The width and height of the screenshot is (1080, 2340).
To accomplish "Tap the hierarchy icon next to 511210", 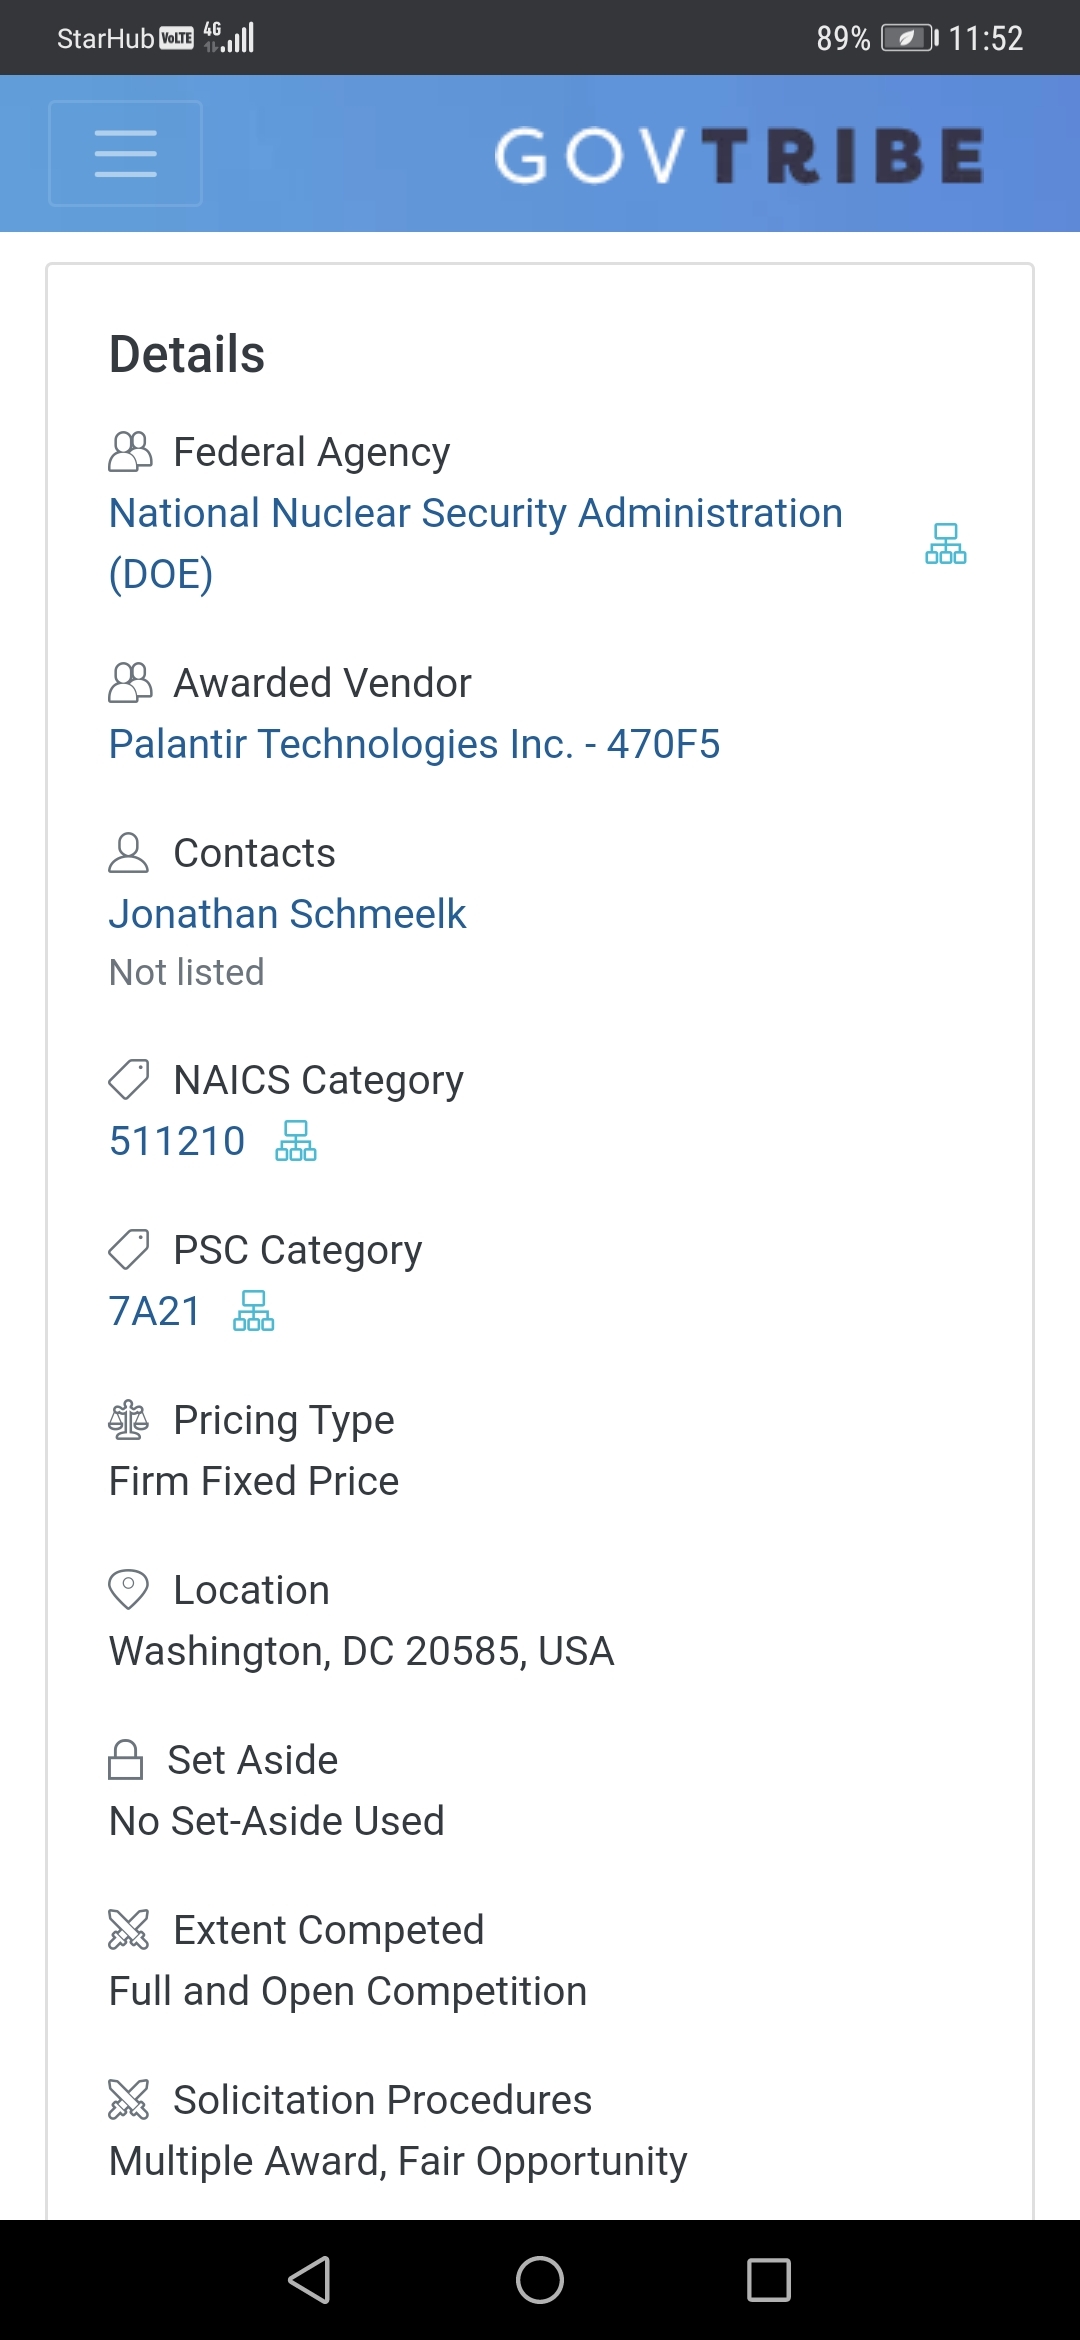I will 296,1141.
